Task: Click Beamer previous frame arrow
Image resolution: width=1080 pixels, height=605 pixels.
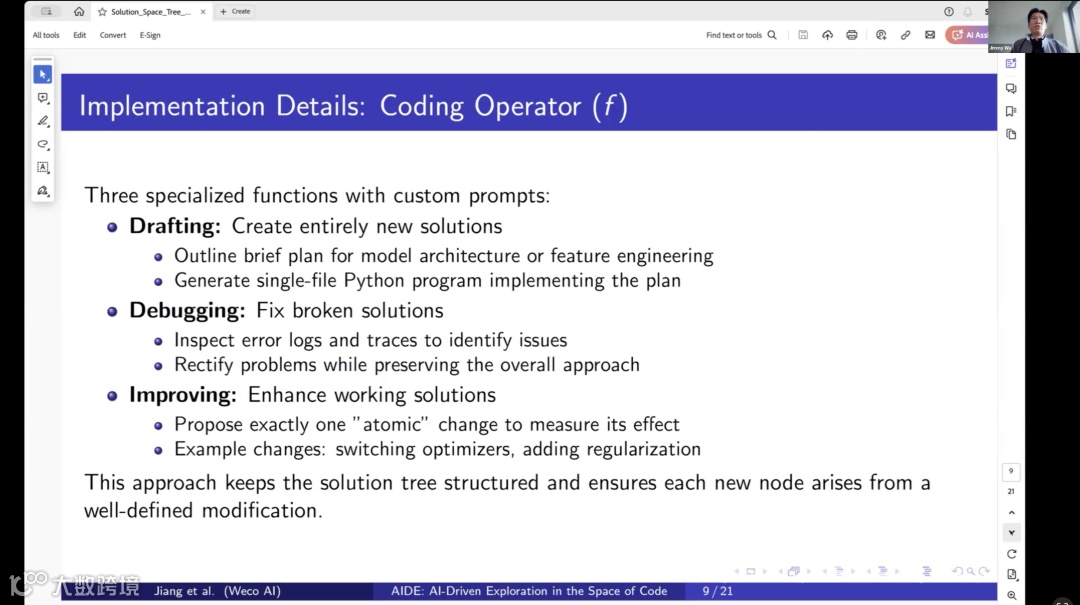Action: click(780, 571)
